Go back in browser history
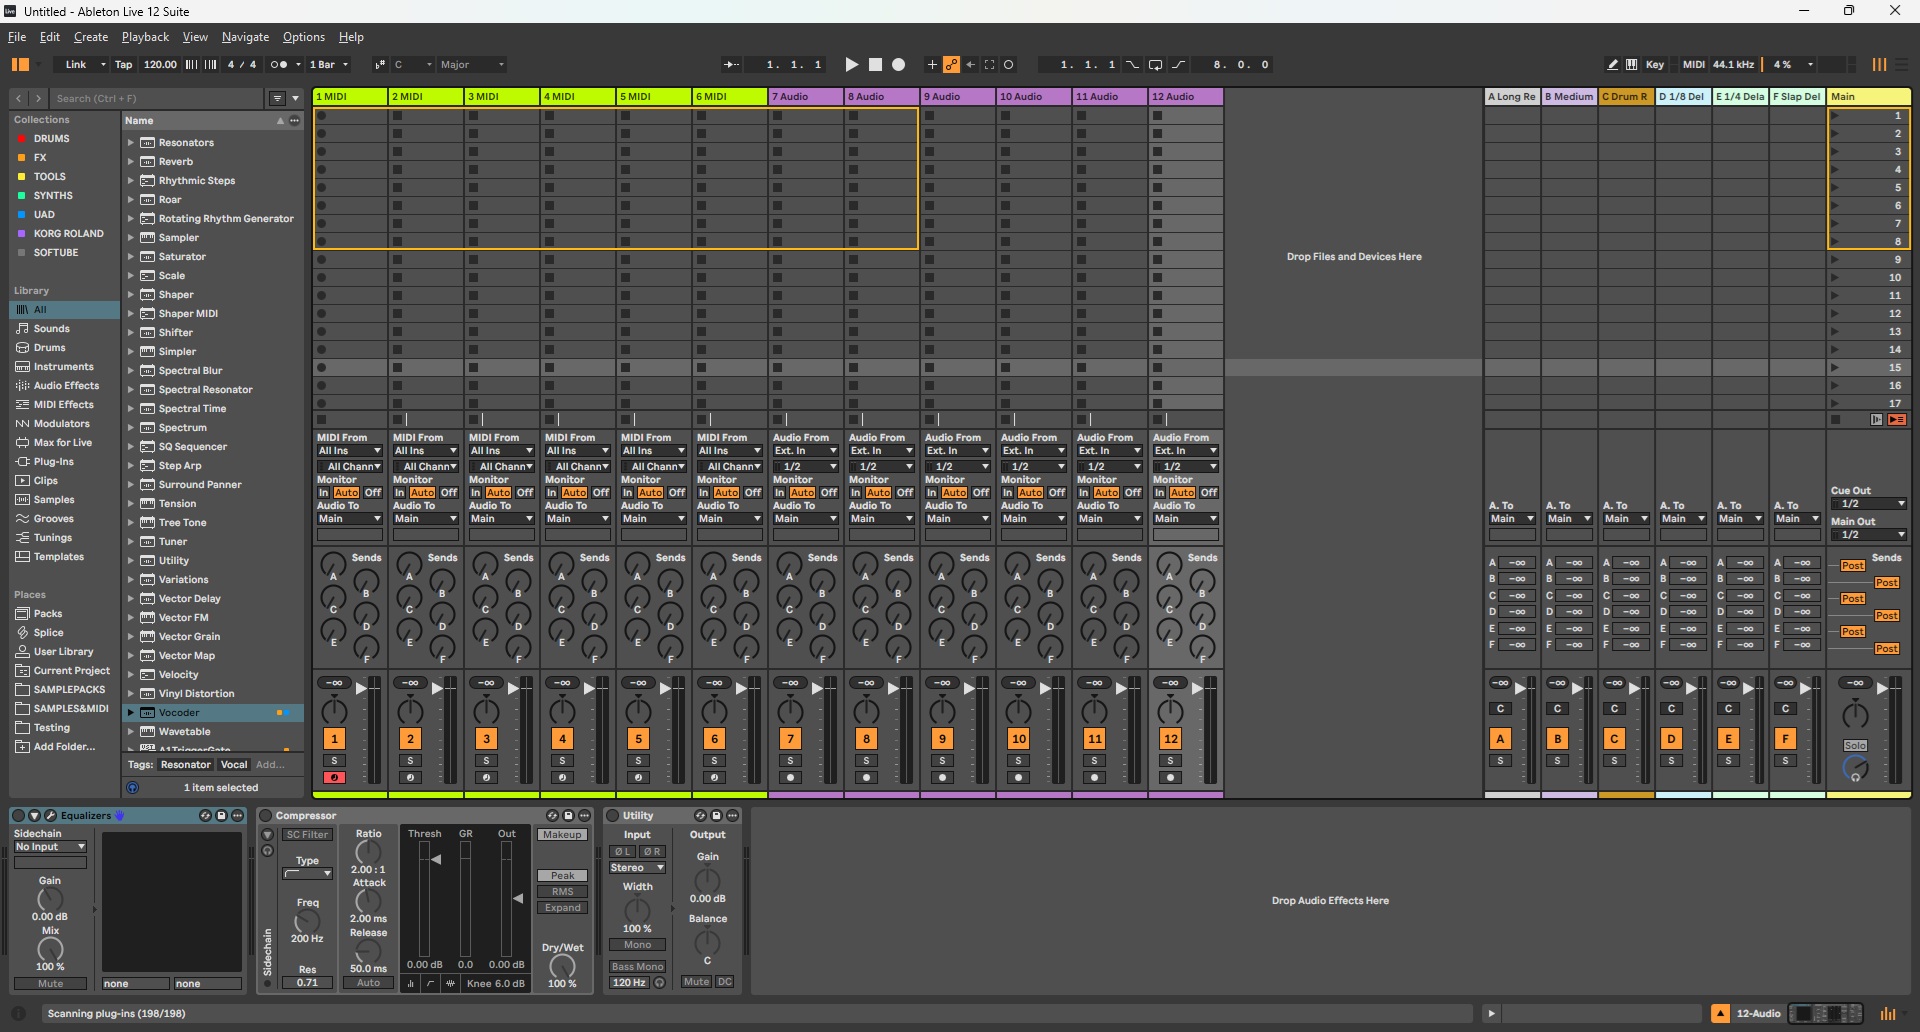This screenshot has height=1032, width=1920. tap(19, 98)
